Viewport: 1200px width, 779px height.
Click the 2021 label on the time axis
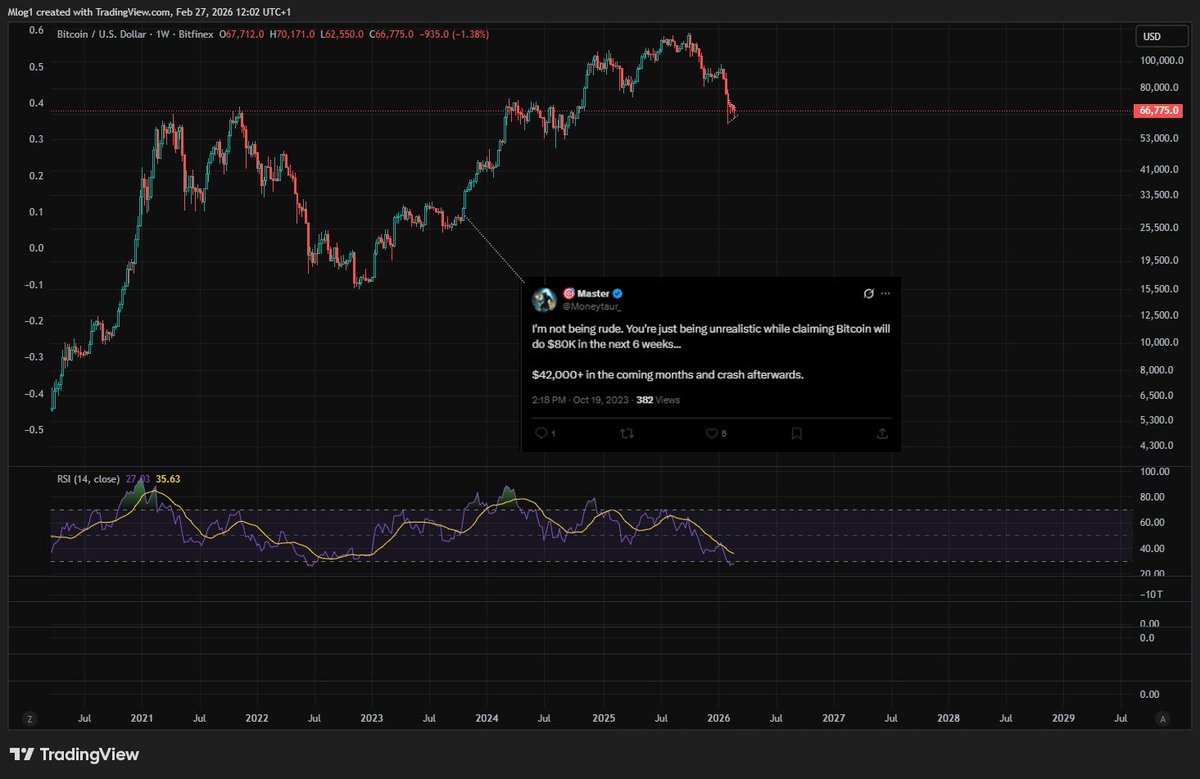141,718
